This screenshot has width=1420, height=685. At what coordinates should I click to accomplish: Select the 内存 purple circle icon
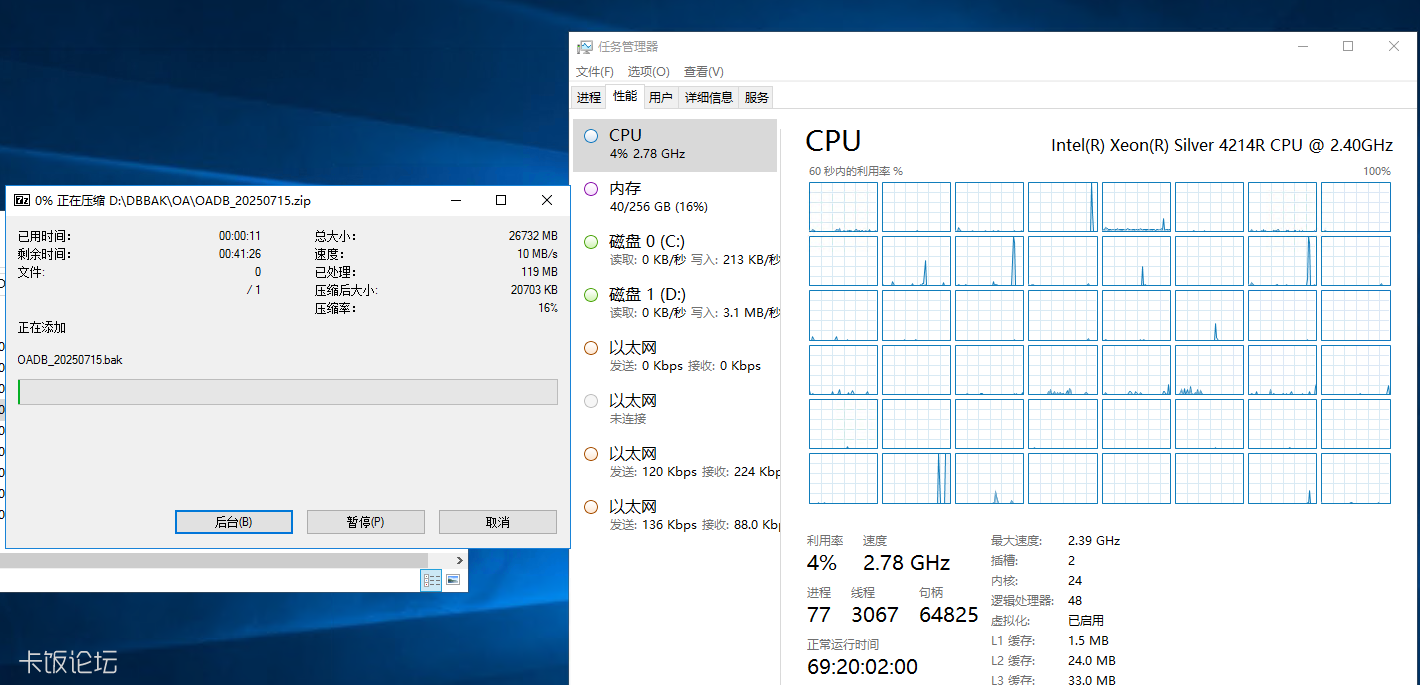coord(590,189)
